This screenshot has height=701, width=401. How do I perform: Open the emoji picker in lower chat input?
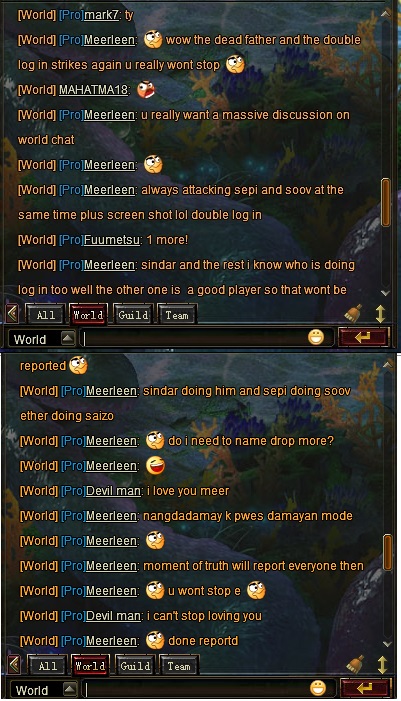pyautogui.click(x=318, y=688)
